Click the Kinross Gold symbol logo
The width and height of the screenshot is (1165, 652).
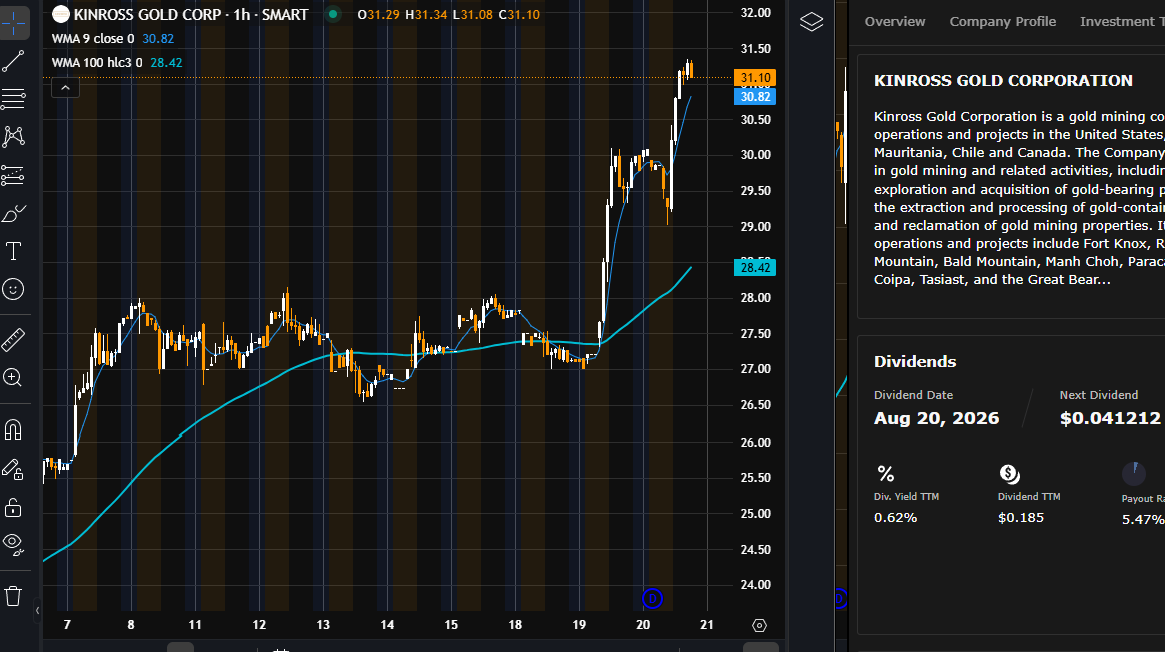[61, 14]
